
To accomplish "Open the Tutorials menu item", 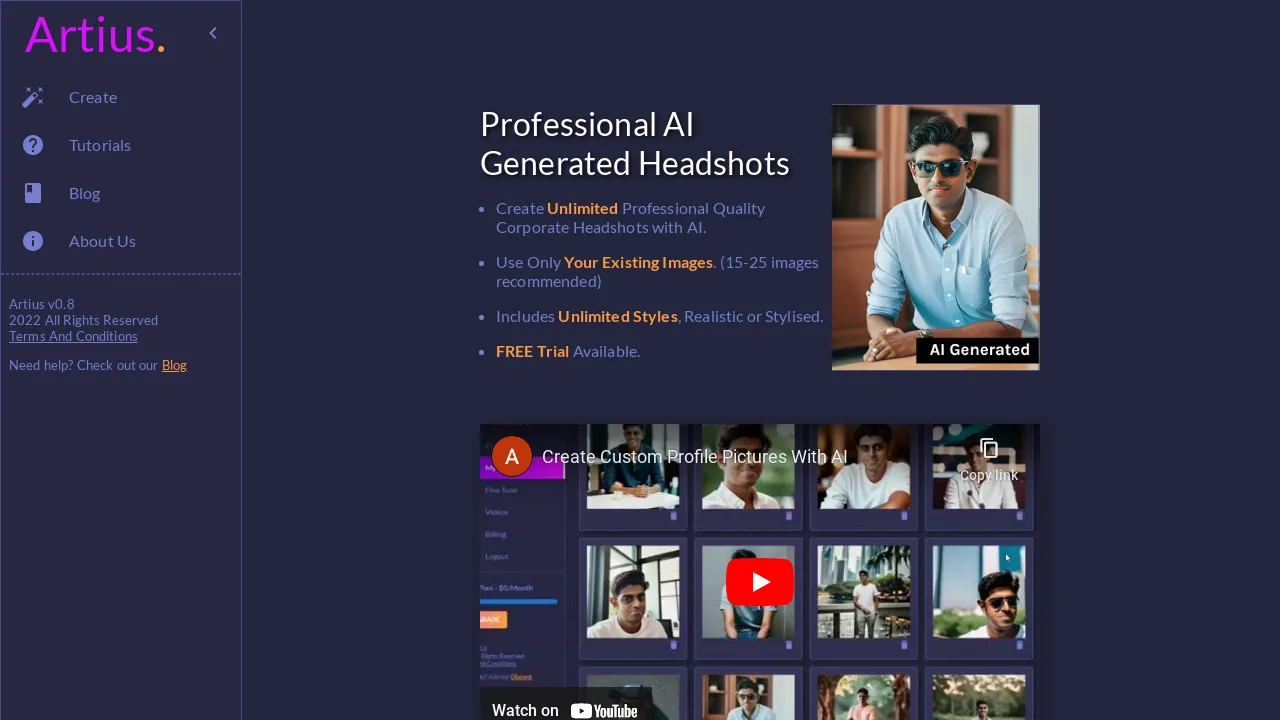I will [x=120, y=145].
